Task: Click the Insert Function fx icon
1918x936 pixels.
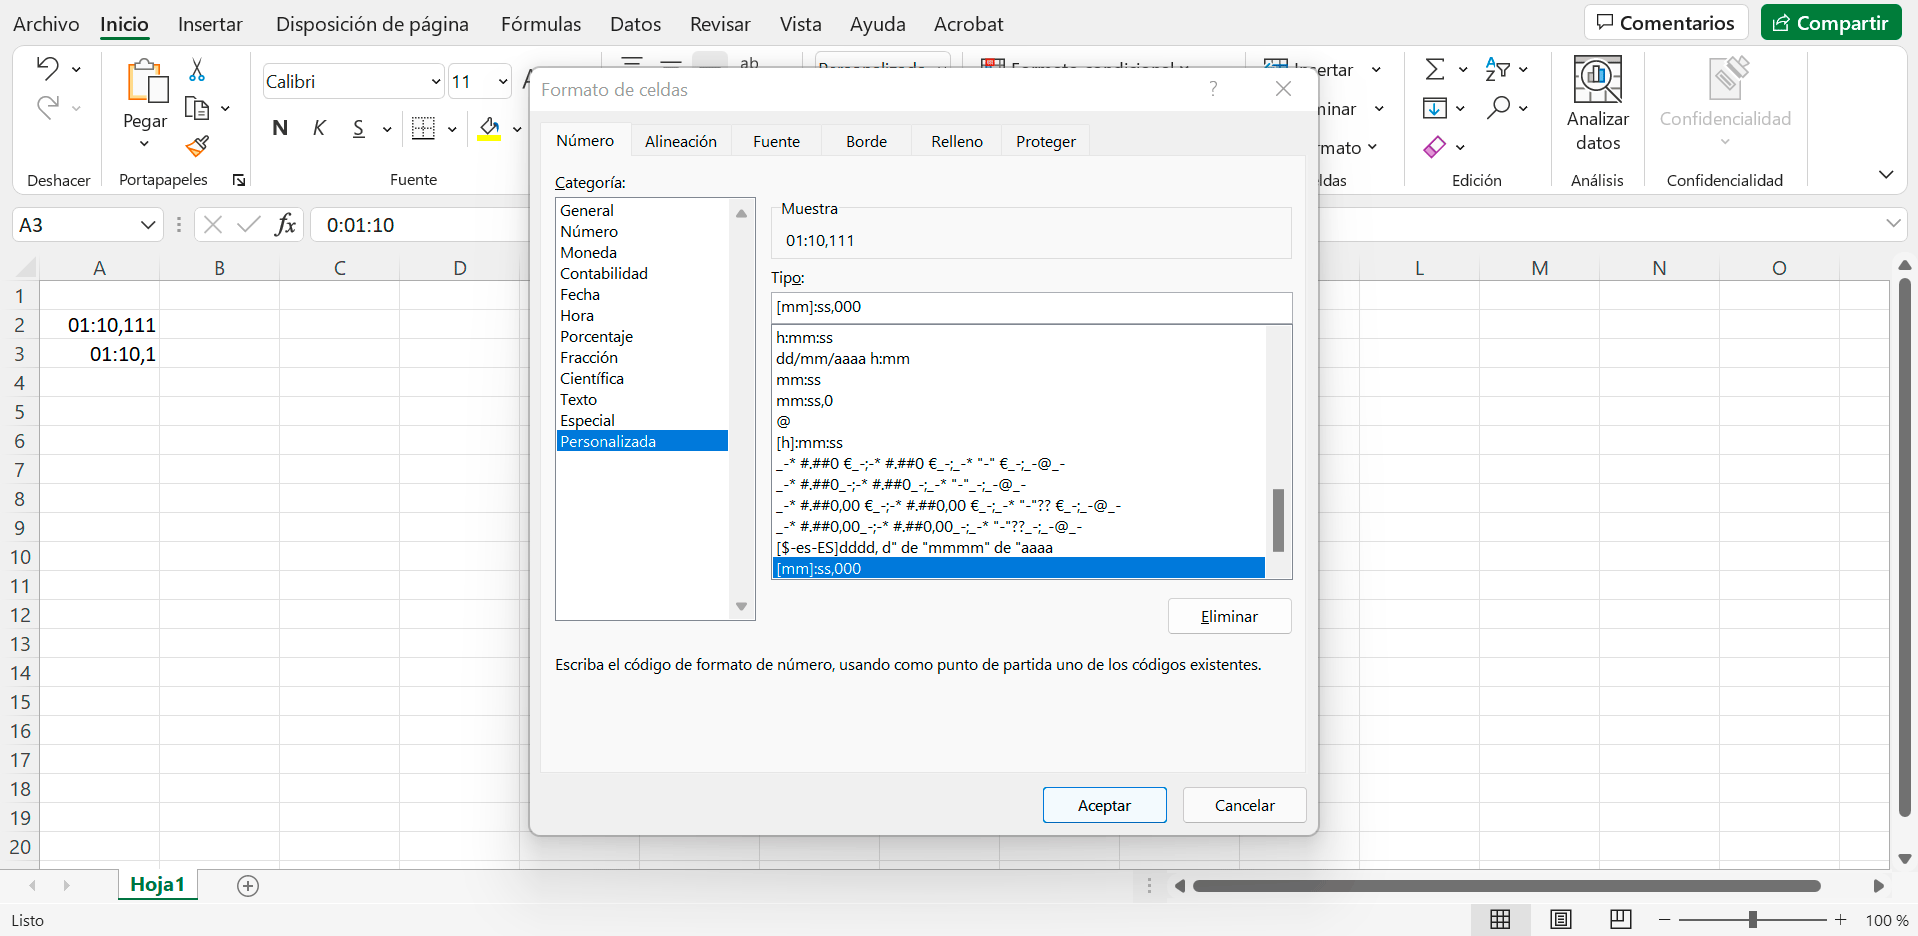Action: pyautogui.click(x=286, y=224)
